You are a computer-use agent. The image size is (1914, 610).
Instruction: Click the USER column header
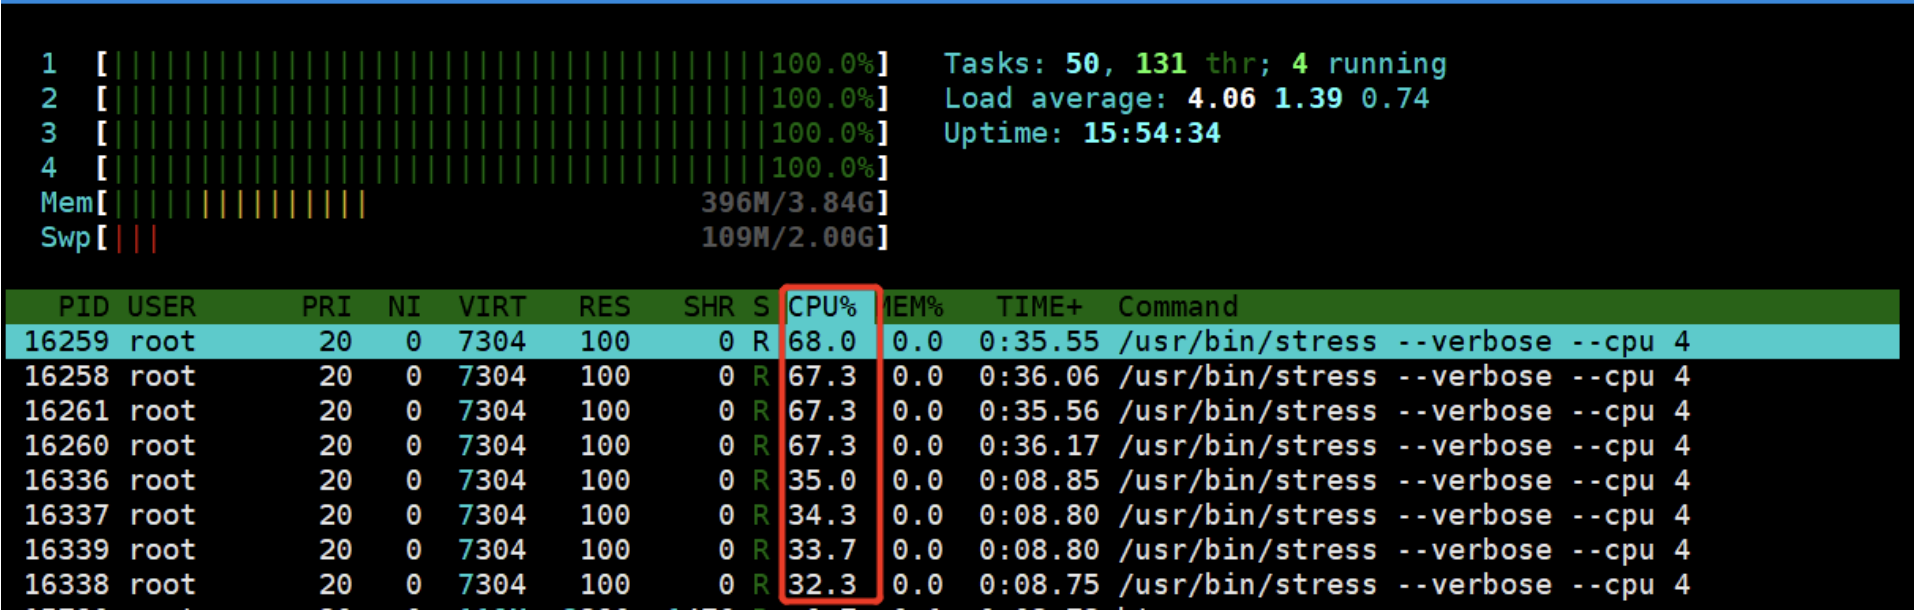point(161,306)
